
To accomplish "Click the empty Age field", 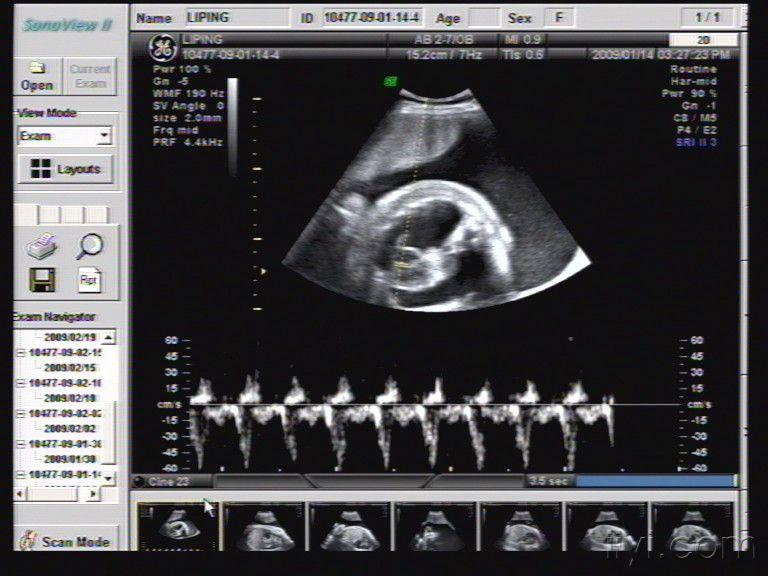I will (x=484, y=18).
